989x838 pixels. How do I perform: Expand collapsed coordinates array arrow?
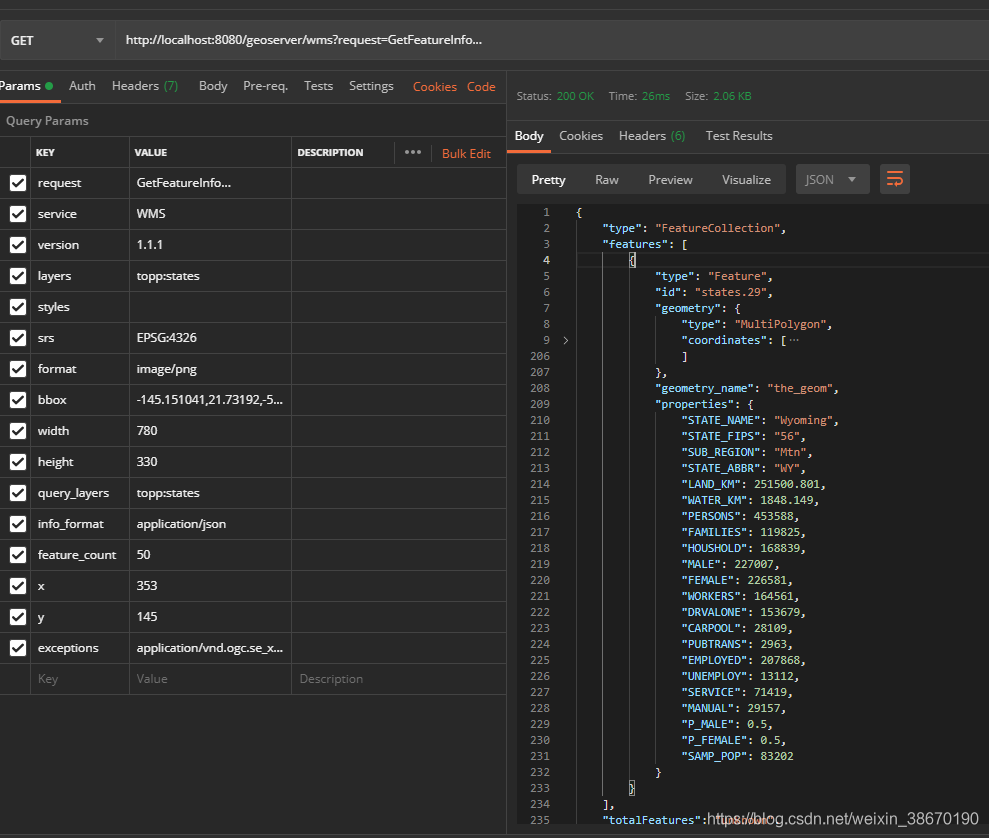click(x=566, y=341)
